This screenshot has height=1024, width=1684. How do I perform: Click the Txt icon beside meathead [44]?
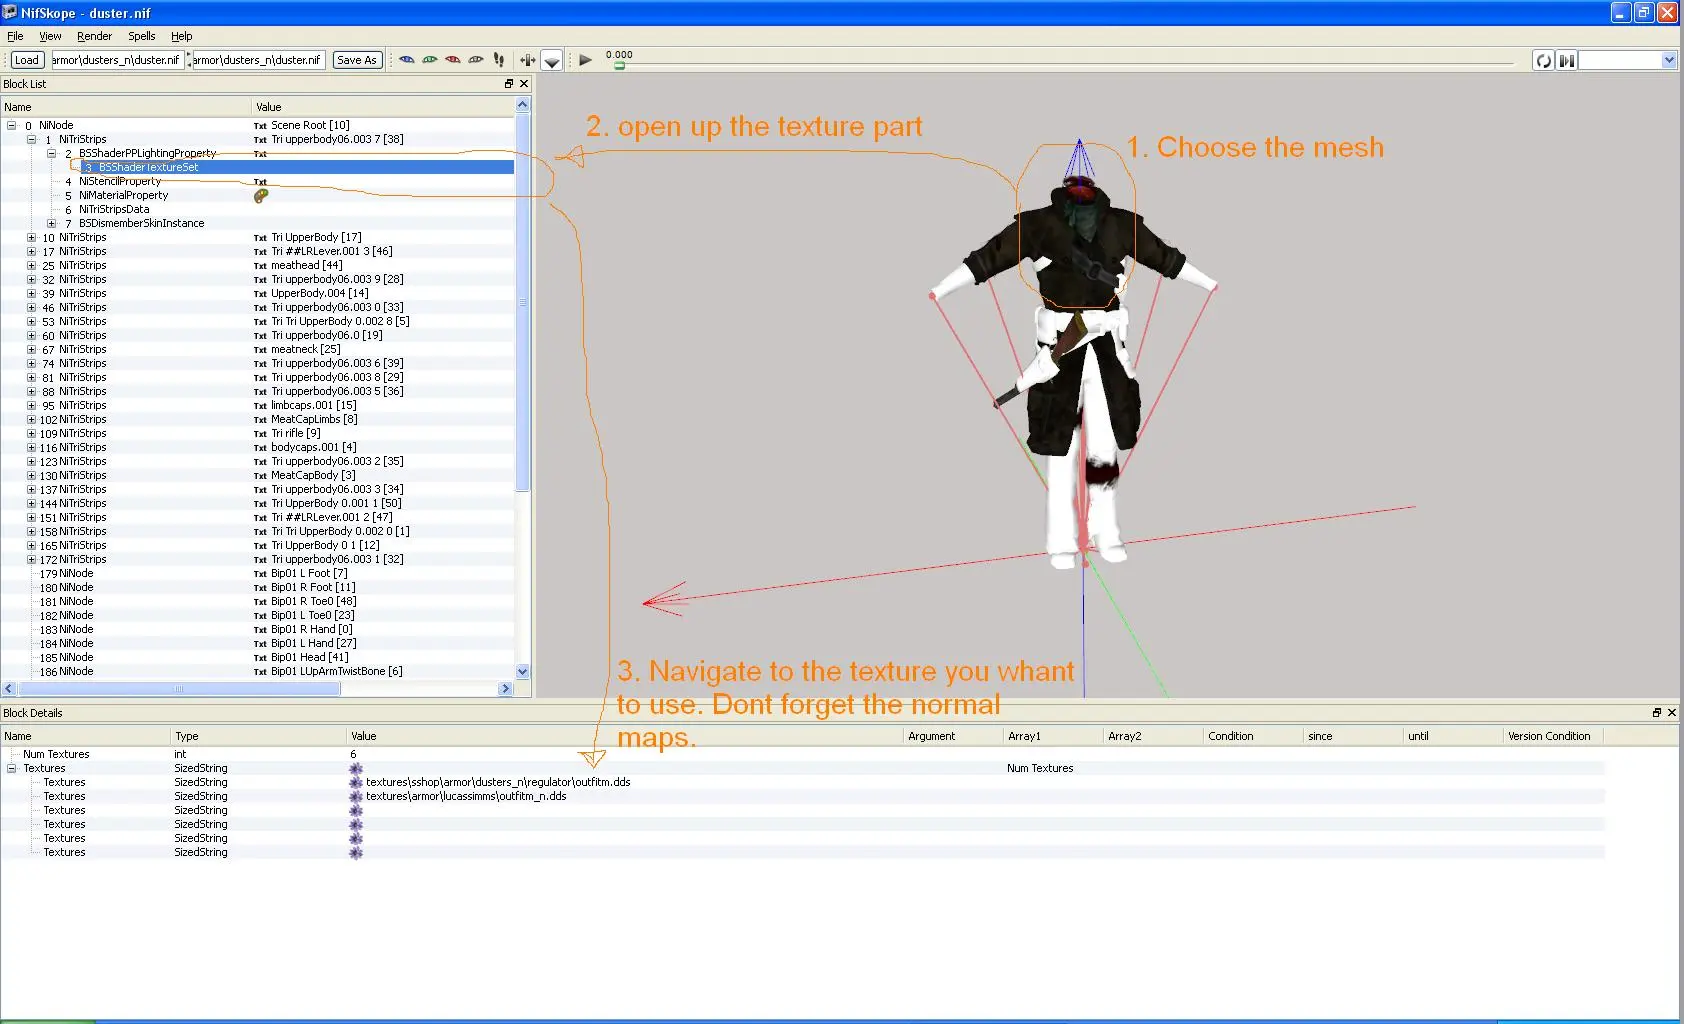click(260, 266)
